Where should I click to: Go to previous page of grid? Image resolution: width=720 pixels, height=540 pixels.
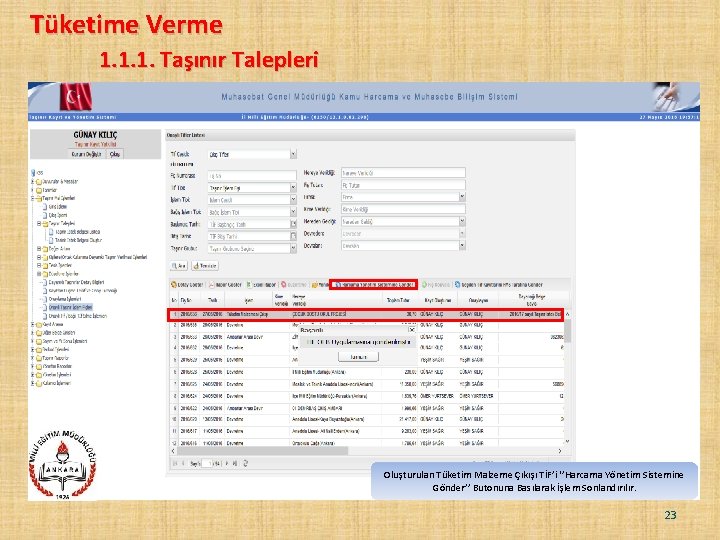coord(183,464)
